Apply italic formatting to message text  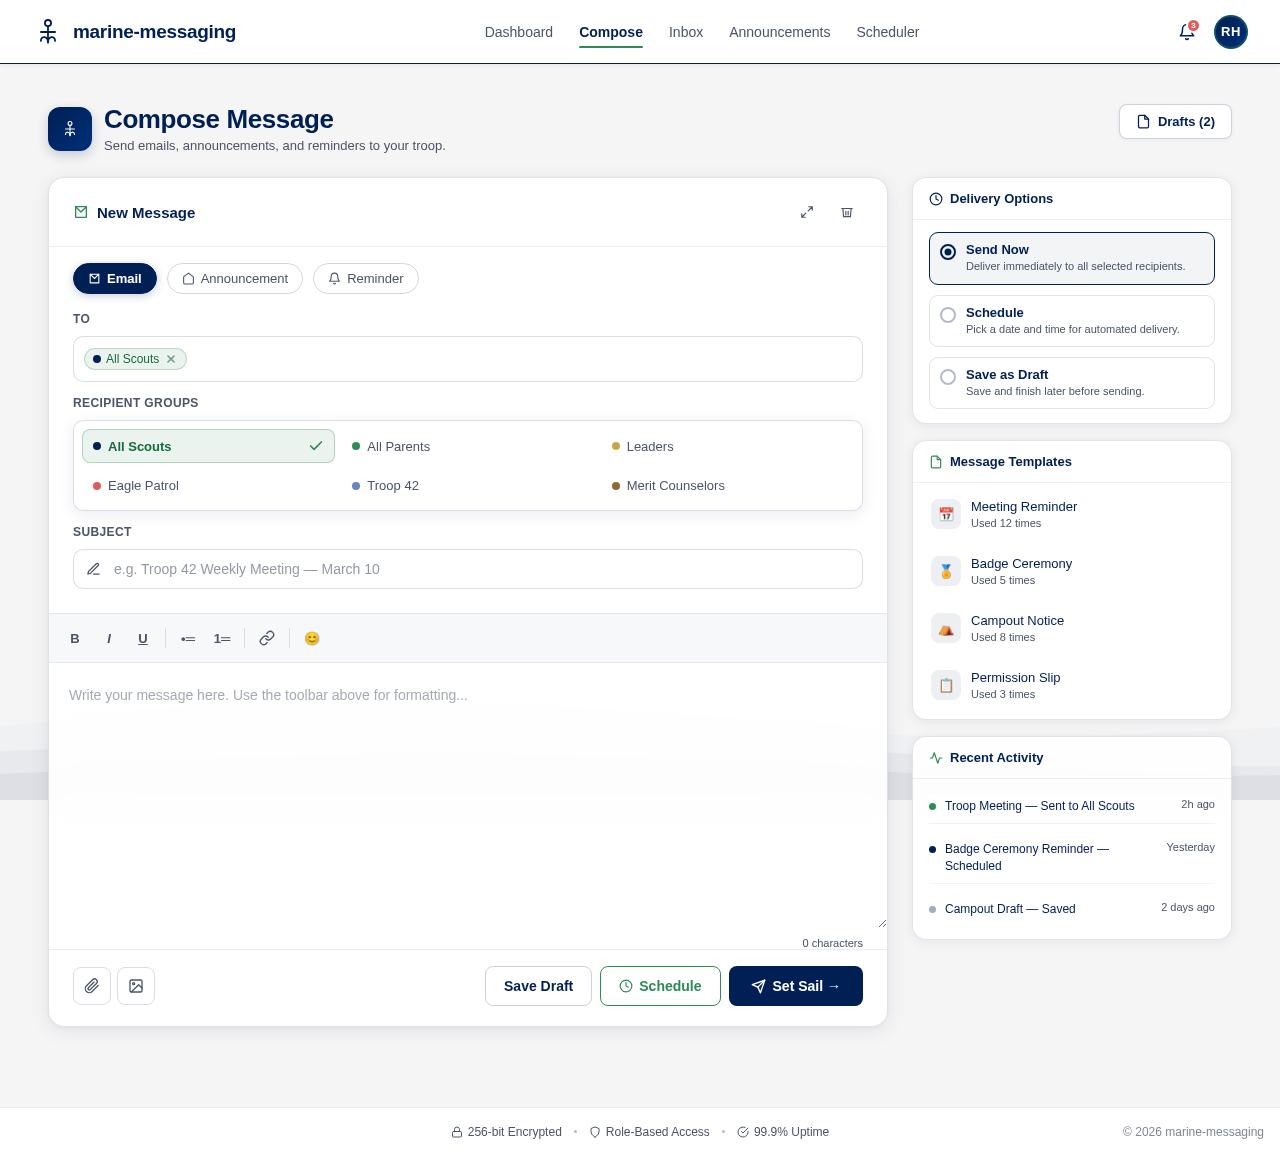[x=108, y=638]
